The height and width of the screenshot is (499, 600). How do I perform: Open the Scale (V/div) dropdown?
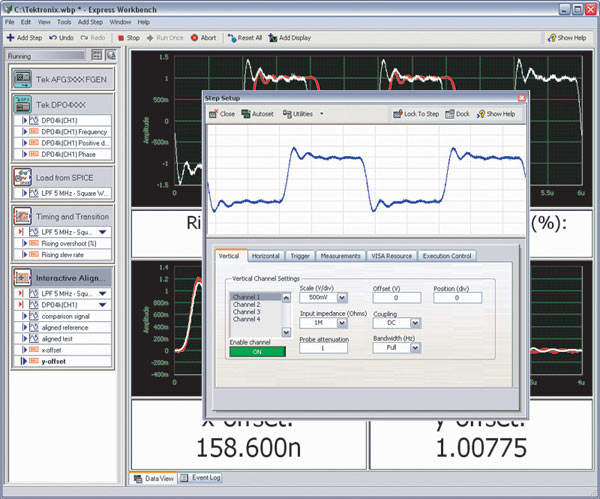click(x=342, y=297)
